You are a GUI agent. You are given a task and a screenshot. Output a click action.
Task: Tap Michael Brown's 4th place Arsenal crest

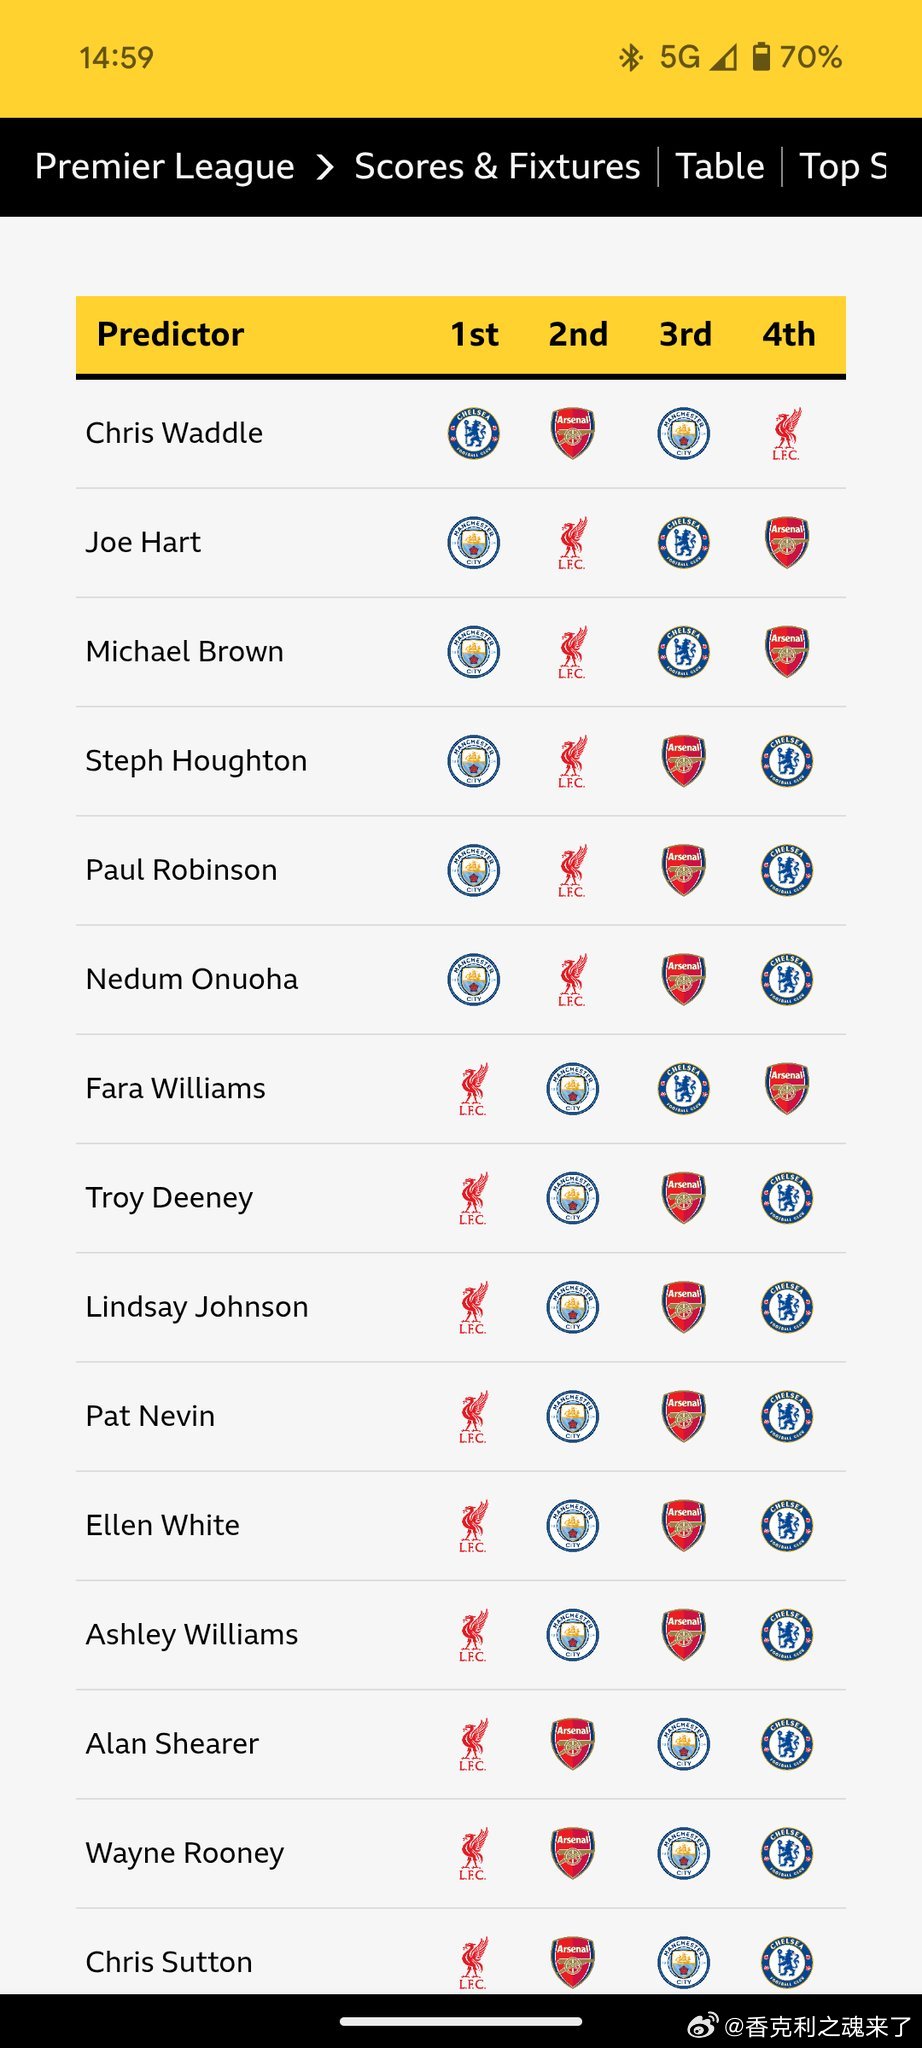click(x=787, y=651)
